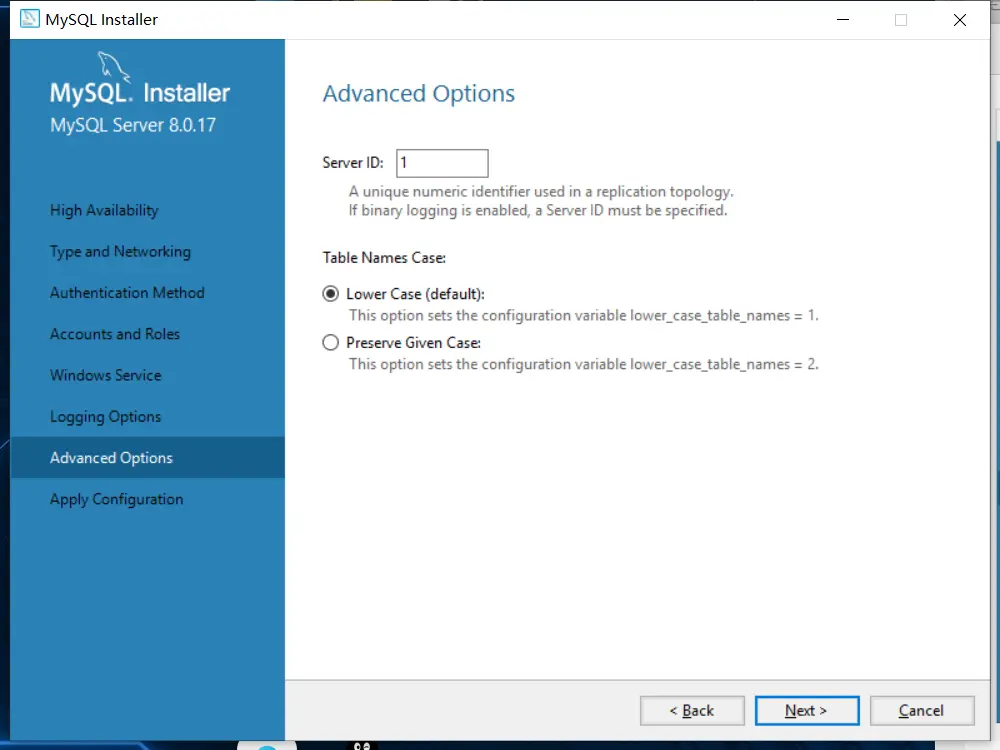
Task: Open Logging Options step
Action: coord(105,416)
